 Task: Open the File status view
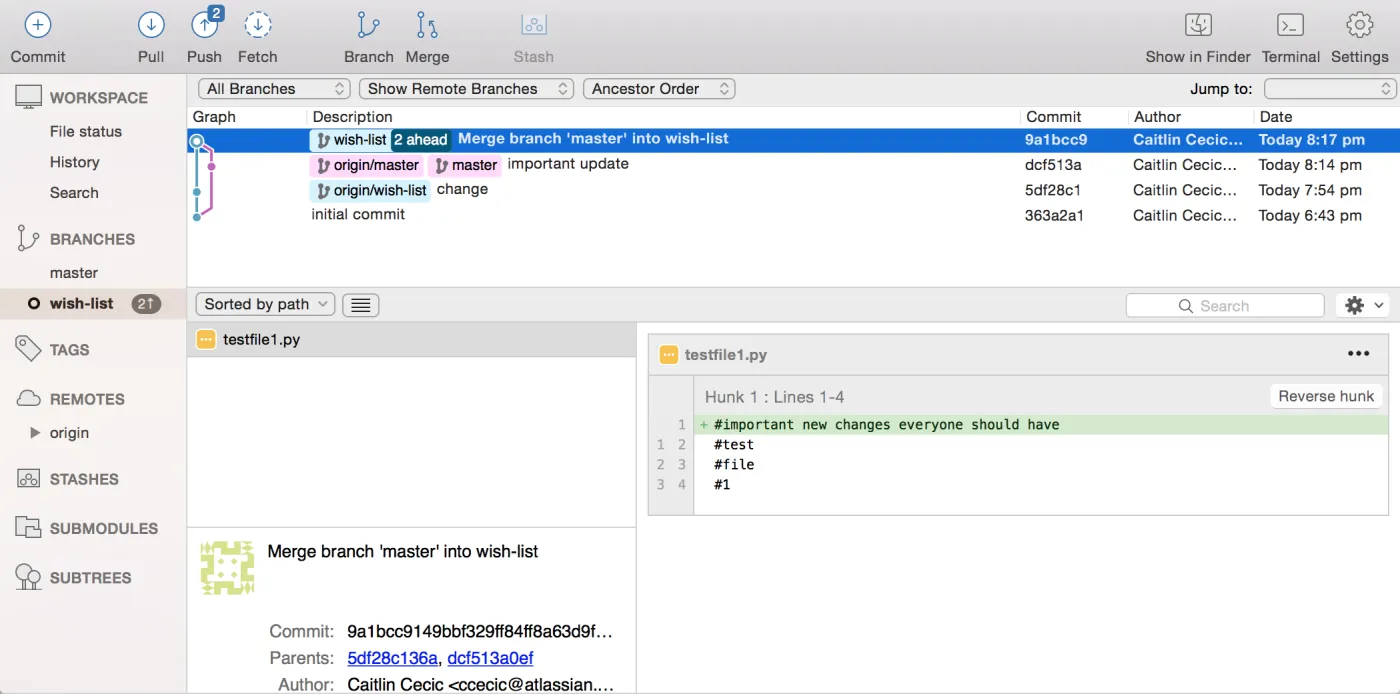tap(86, 131)
